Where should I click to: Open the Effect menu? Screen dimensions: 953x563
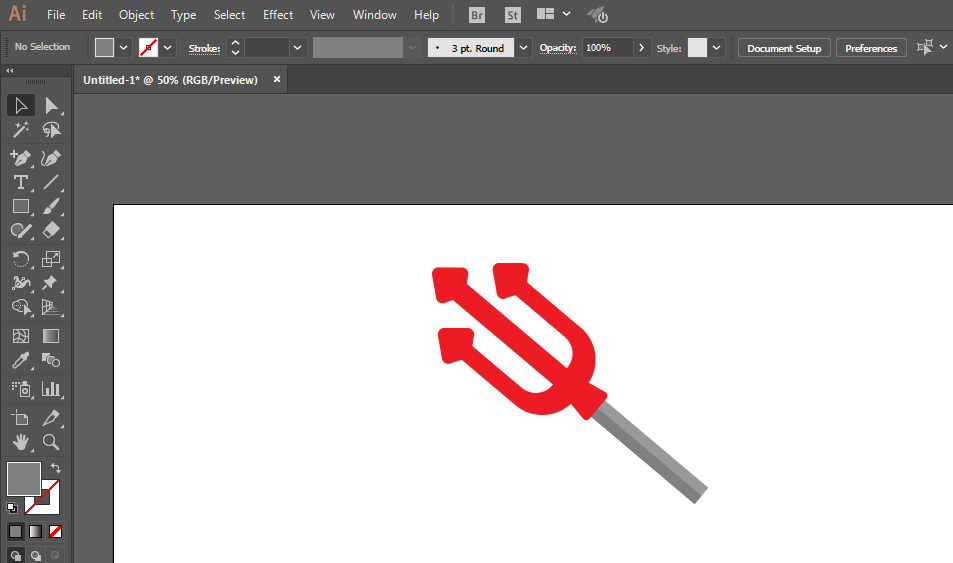pos(278,15)
